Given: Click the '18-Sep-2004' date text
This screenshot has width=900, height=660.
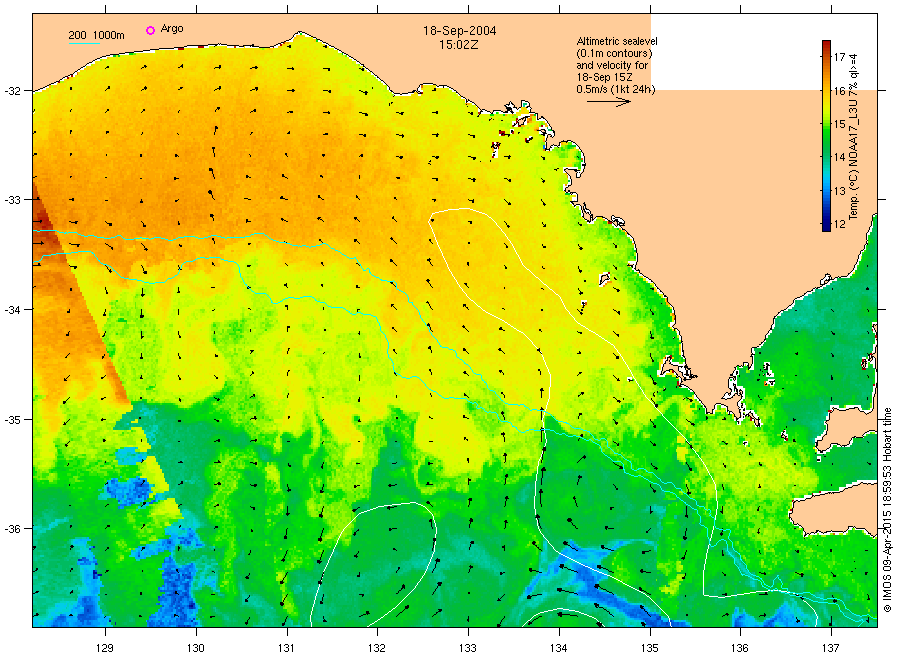Looking at the screenshot, I should point(460,31).
